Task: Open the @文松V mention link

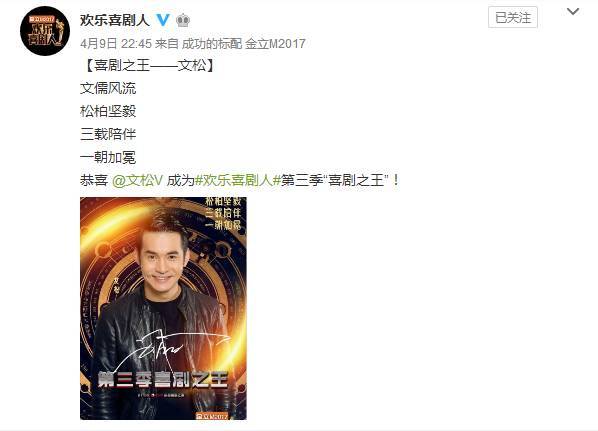Action: click(x=138, y=180)
